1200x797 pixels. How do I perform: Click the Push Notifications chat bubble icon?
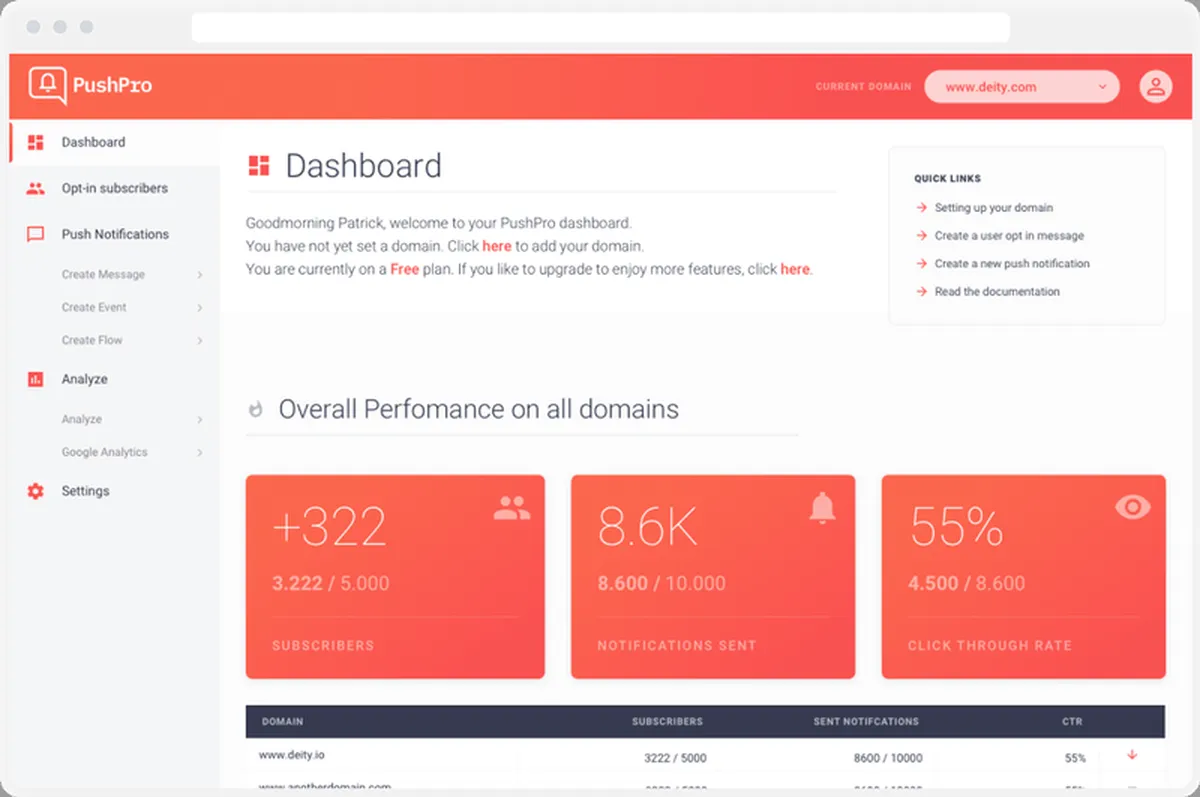pos(36,235)
